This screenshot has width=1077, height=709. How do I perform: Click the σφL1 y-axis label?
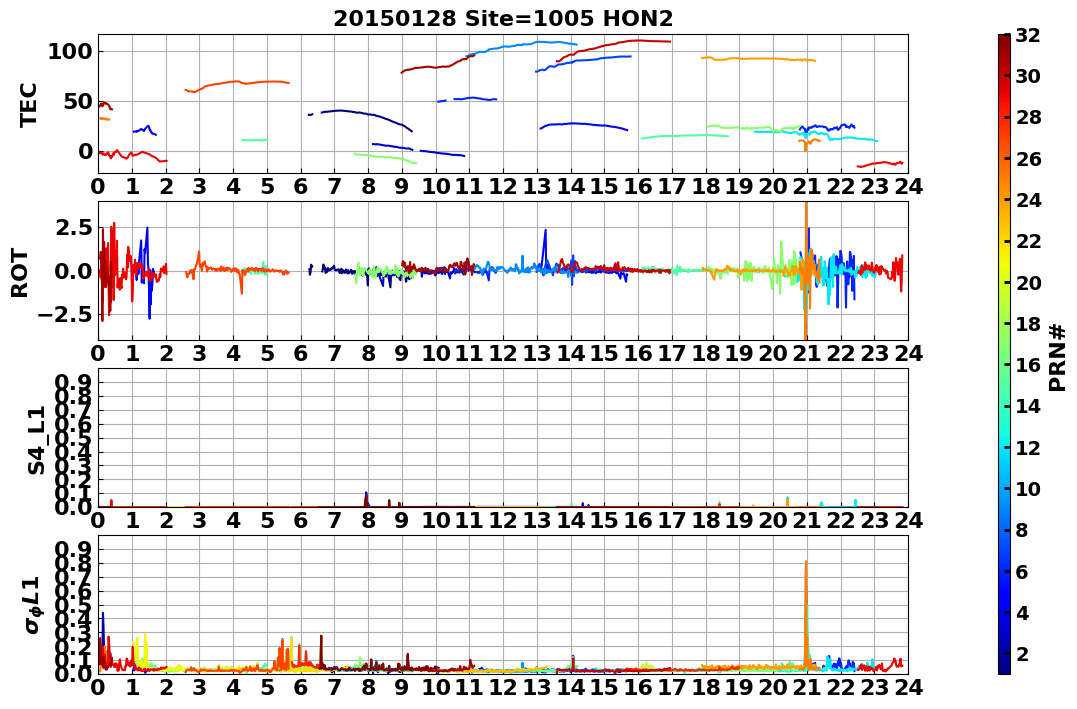(x=34, y=605)
